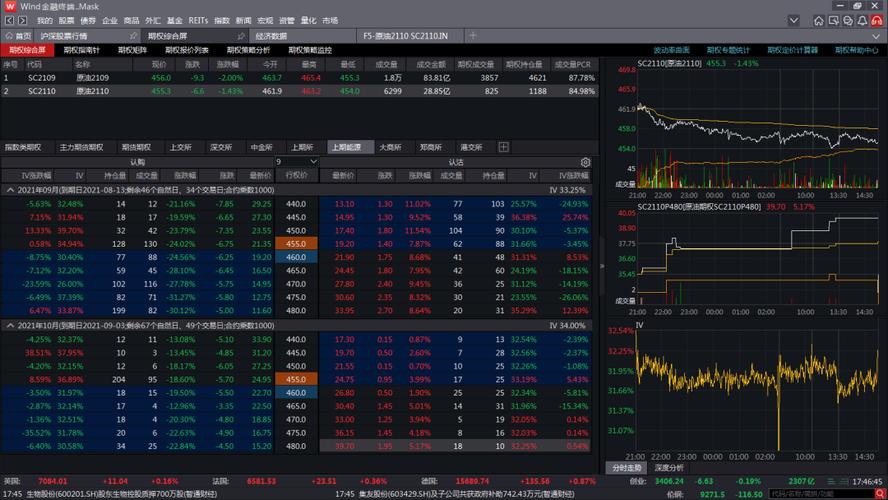Open option chain settings gear icon

coord(585,161)
